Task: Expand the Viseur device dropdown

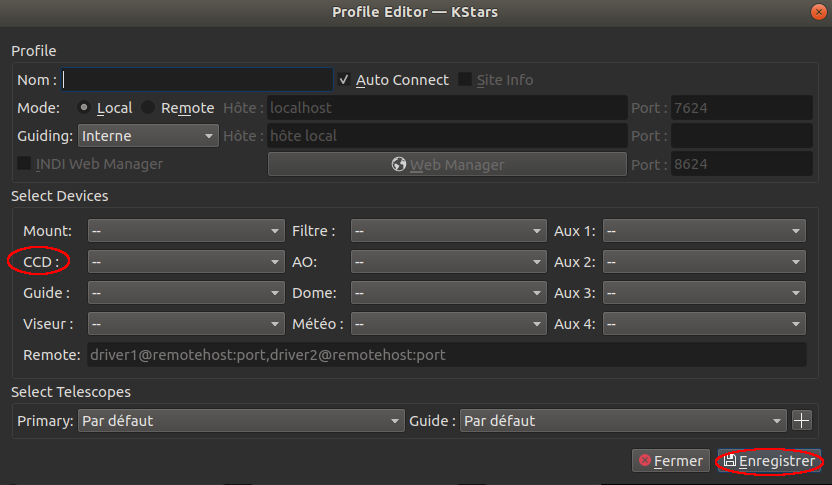Action: point(186,324)
